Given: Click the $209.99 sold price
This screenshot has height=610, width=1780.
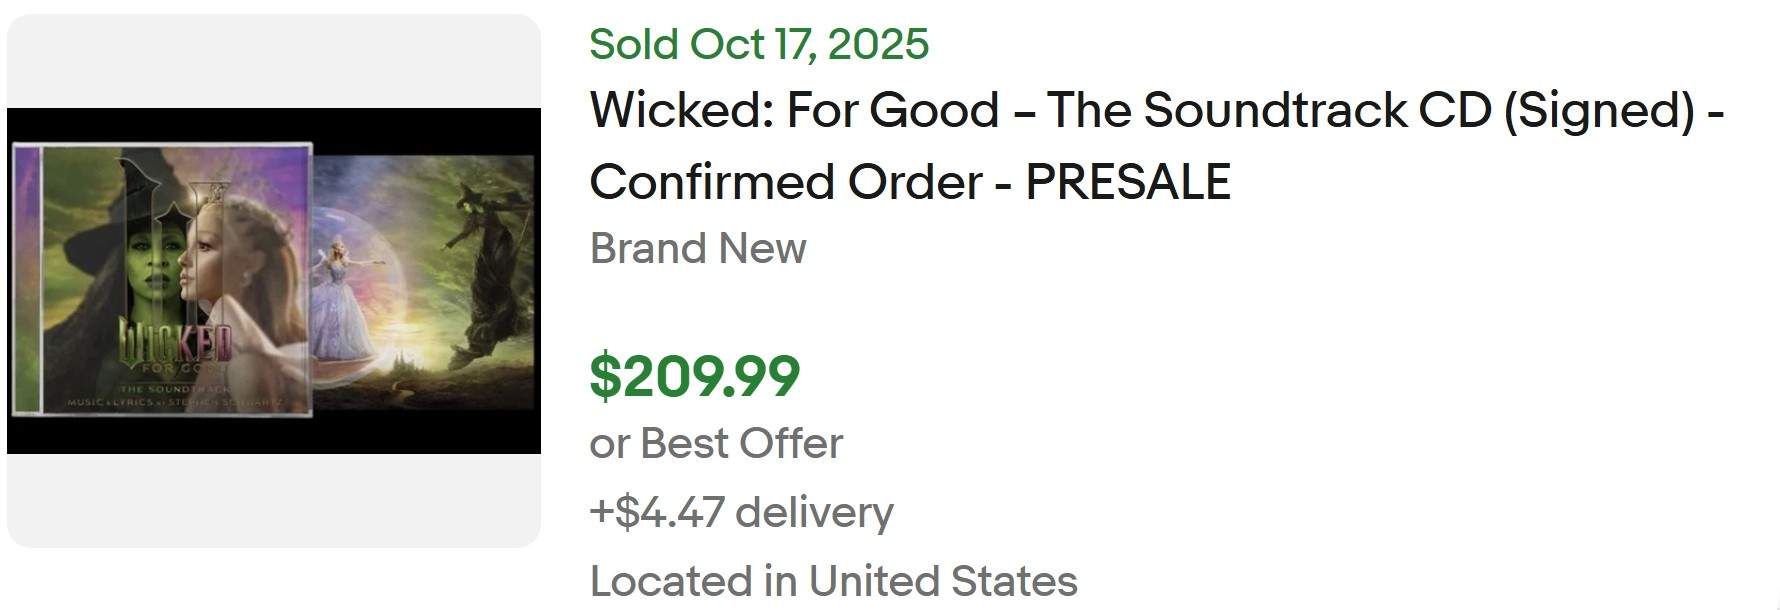Looking at the screenshot, I should click(x=695, y=376).
